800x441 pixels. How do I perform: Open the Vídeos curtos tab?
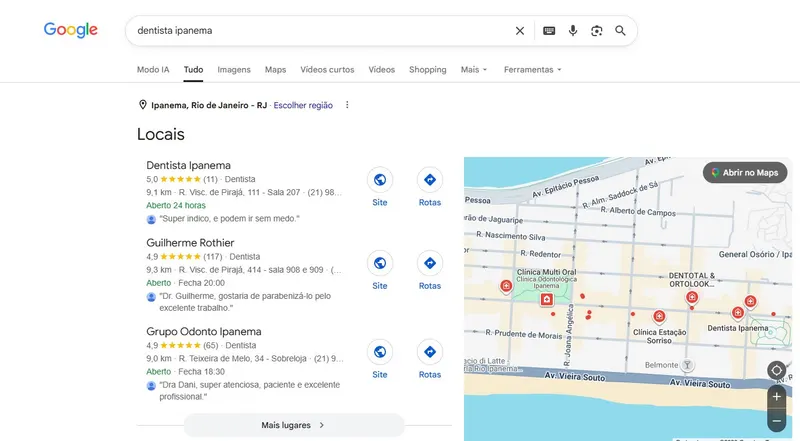click(327, 69)
